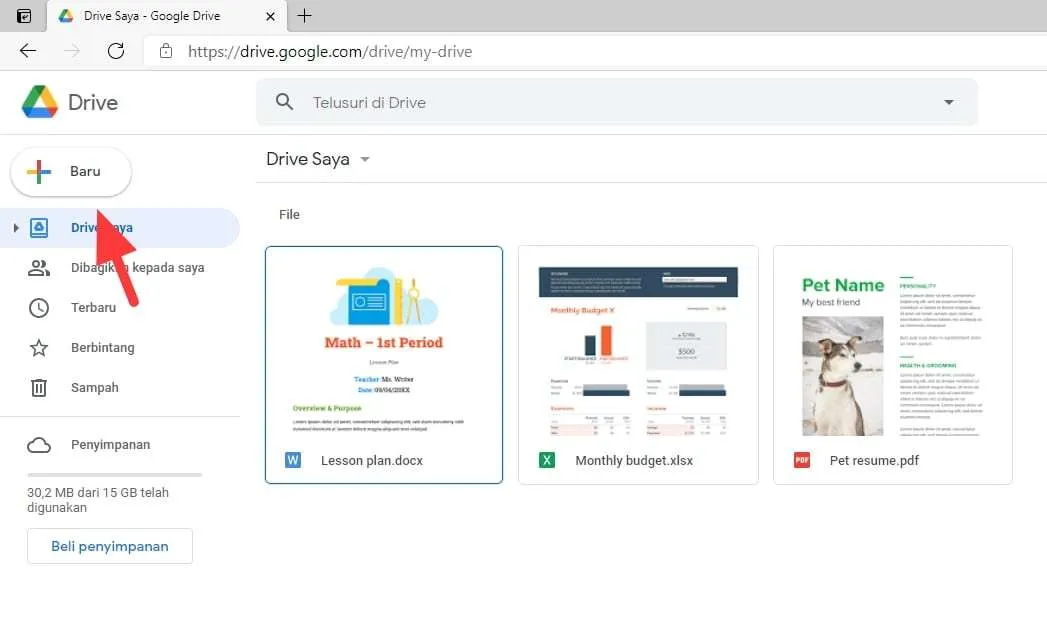Reload the page with refresh icon
Viewport: 1047px width, 621px height.
click(116, 51)
